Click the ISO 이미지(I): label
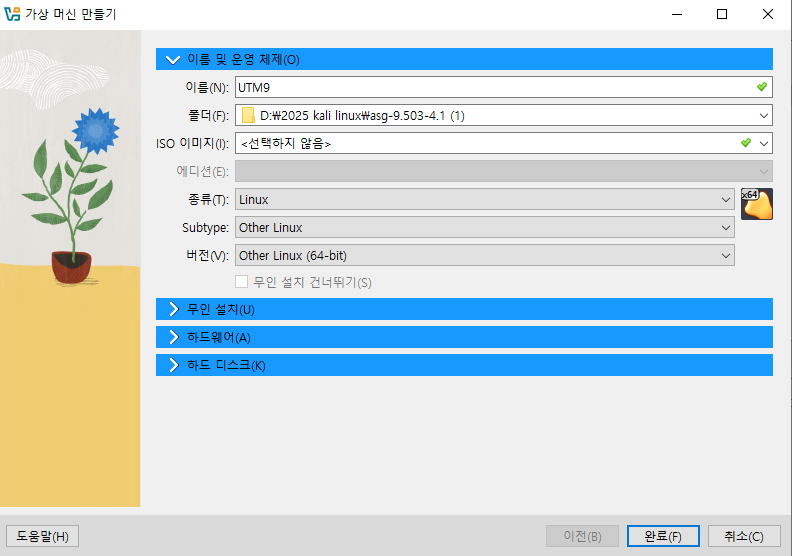This screenshot has height=556, width=792. coord(192,143)
